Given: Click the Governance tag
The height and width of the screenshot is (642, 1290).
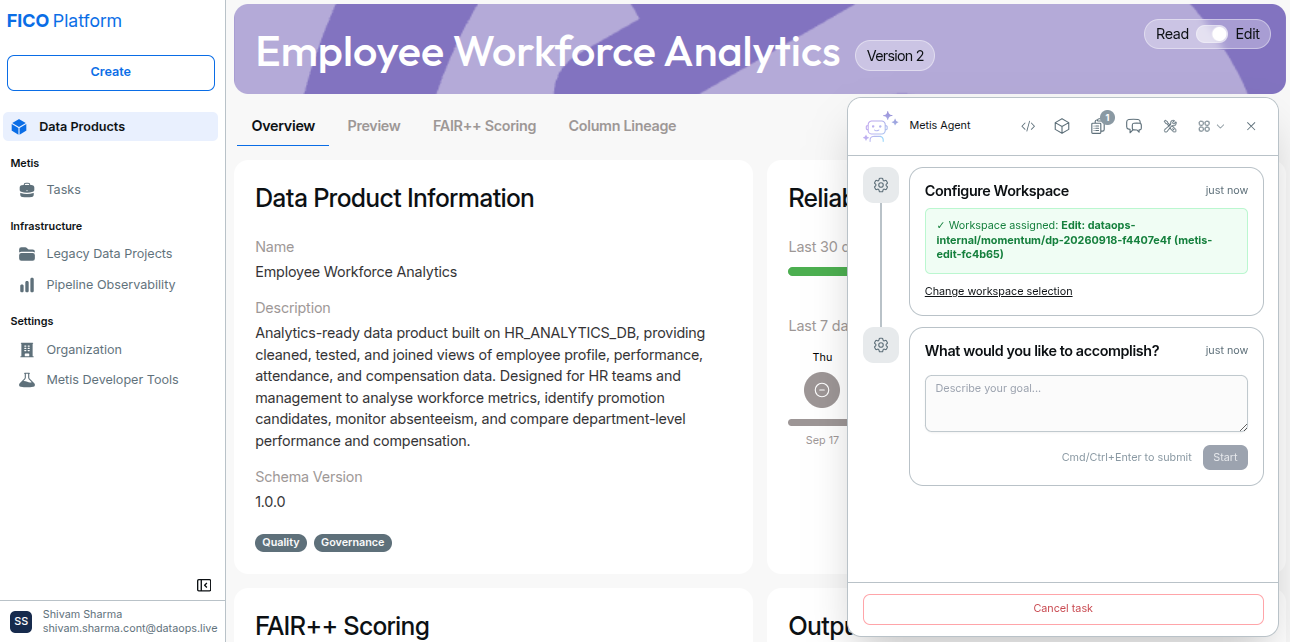Looking at the screenshot, I should [353, 543].
